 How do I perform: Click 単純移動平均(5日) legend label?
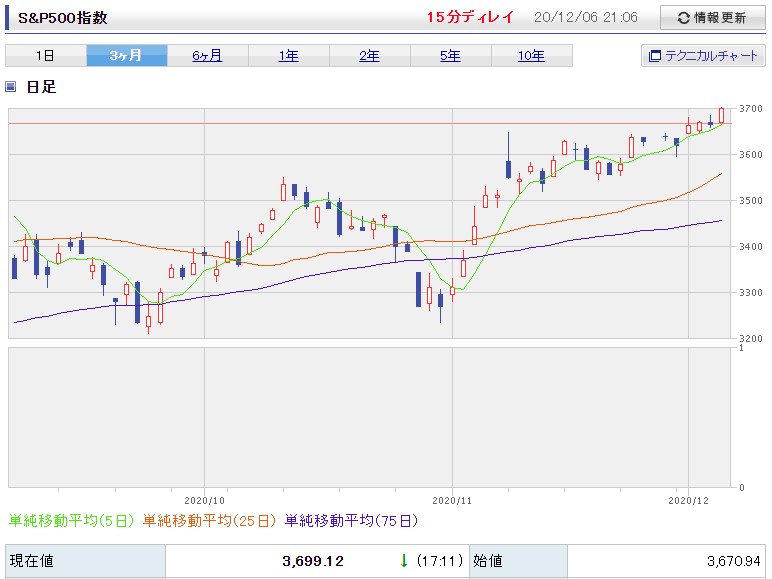point(71,520)
